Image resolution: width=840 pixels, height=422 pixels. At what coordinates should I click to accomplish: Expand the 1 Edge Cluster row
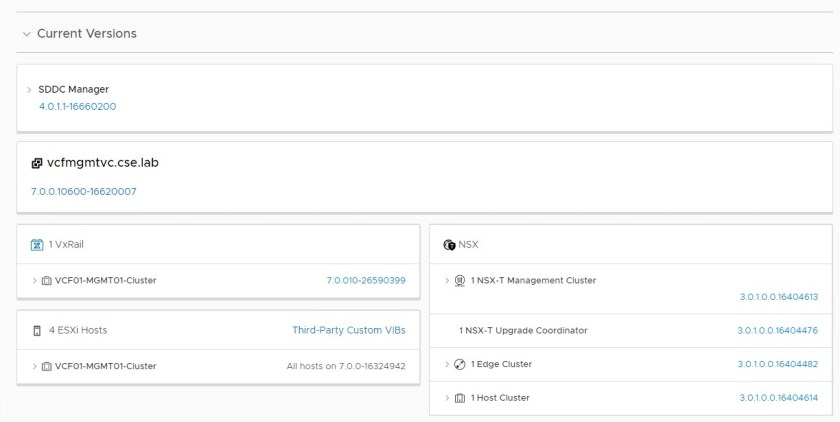(447, 364)
